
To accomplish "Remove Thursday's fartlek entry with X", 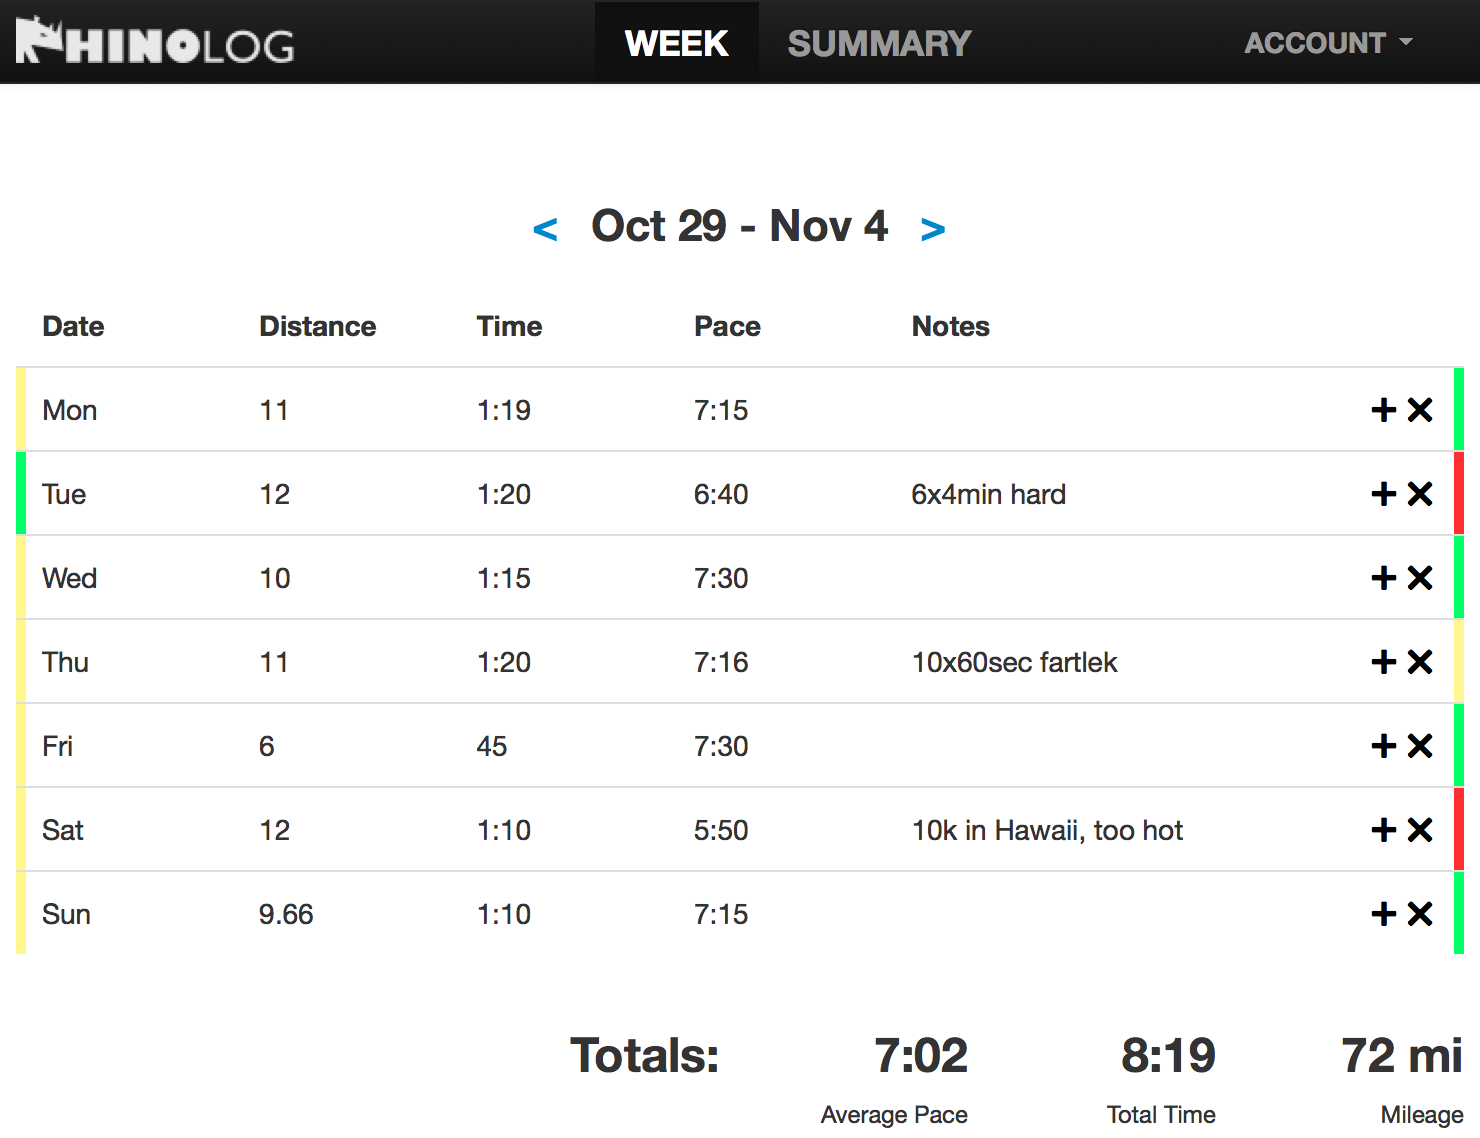I will point(1420,662).
